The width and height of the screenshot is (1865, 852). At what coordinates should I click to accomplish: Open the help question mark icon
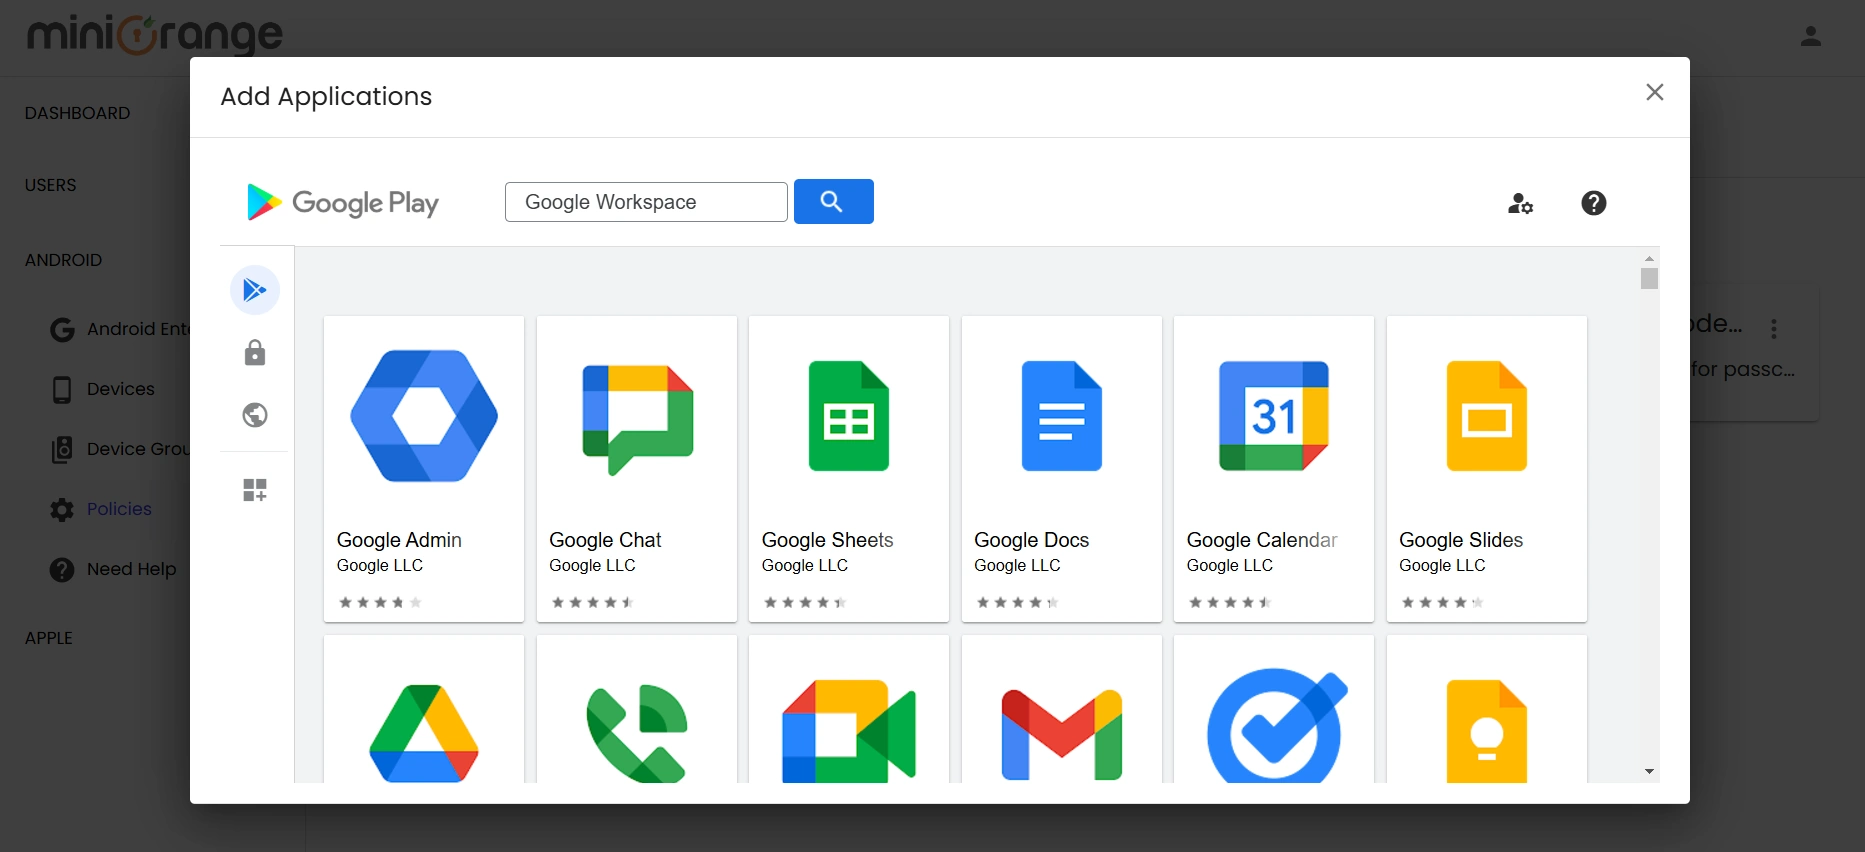1593,203
